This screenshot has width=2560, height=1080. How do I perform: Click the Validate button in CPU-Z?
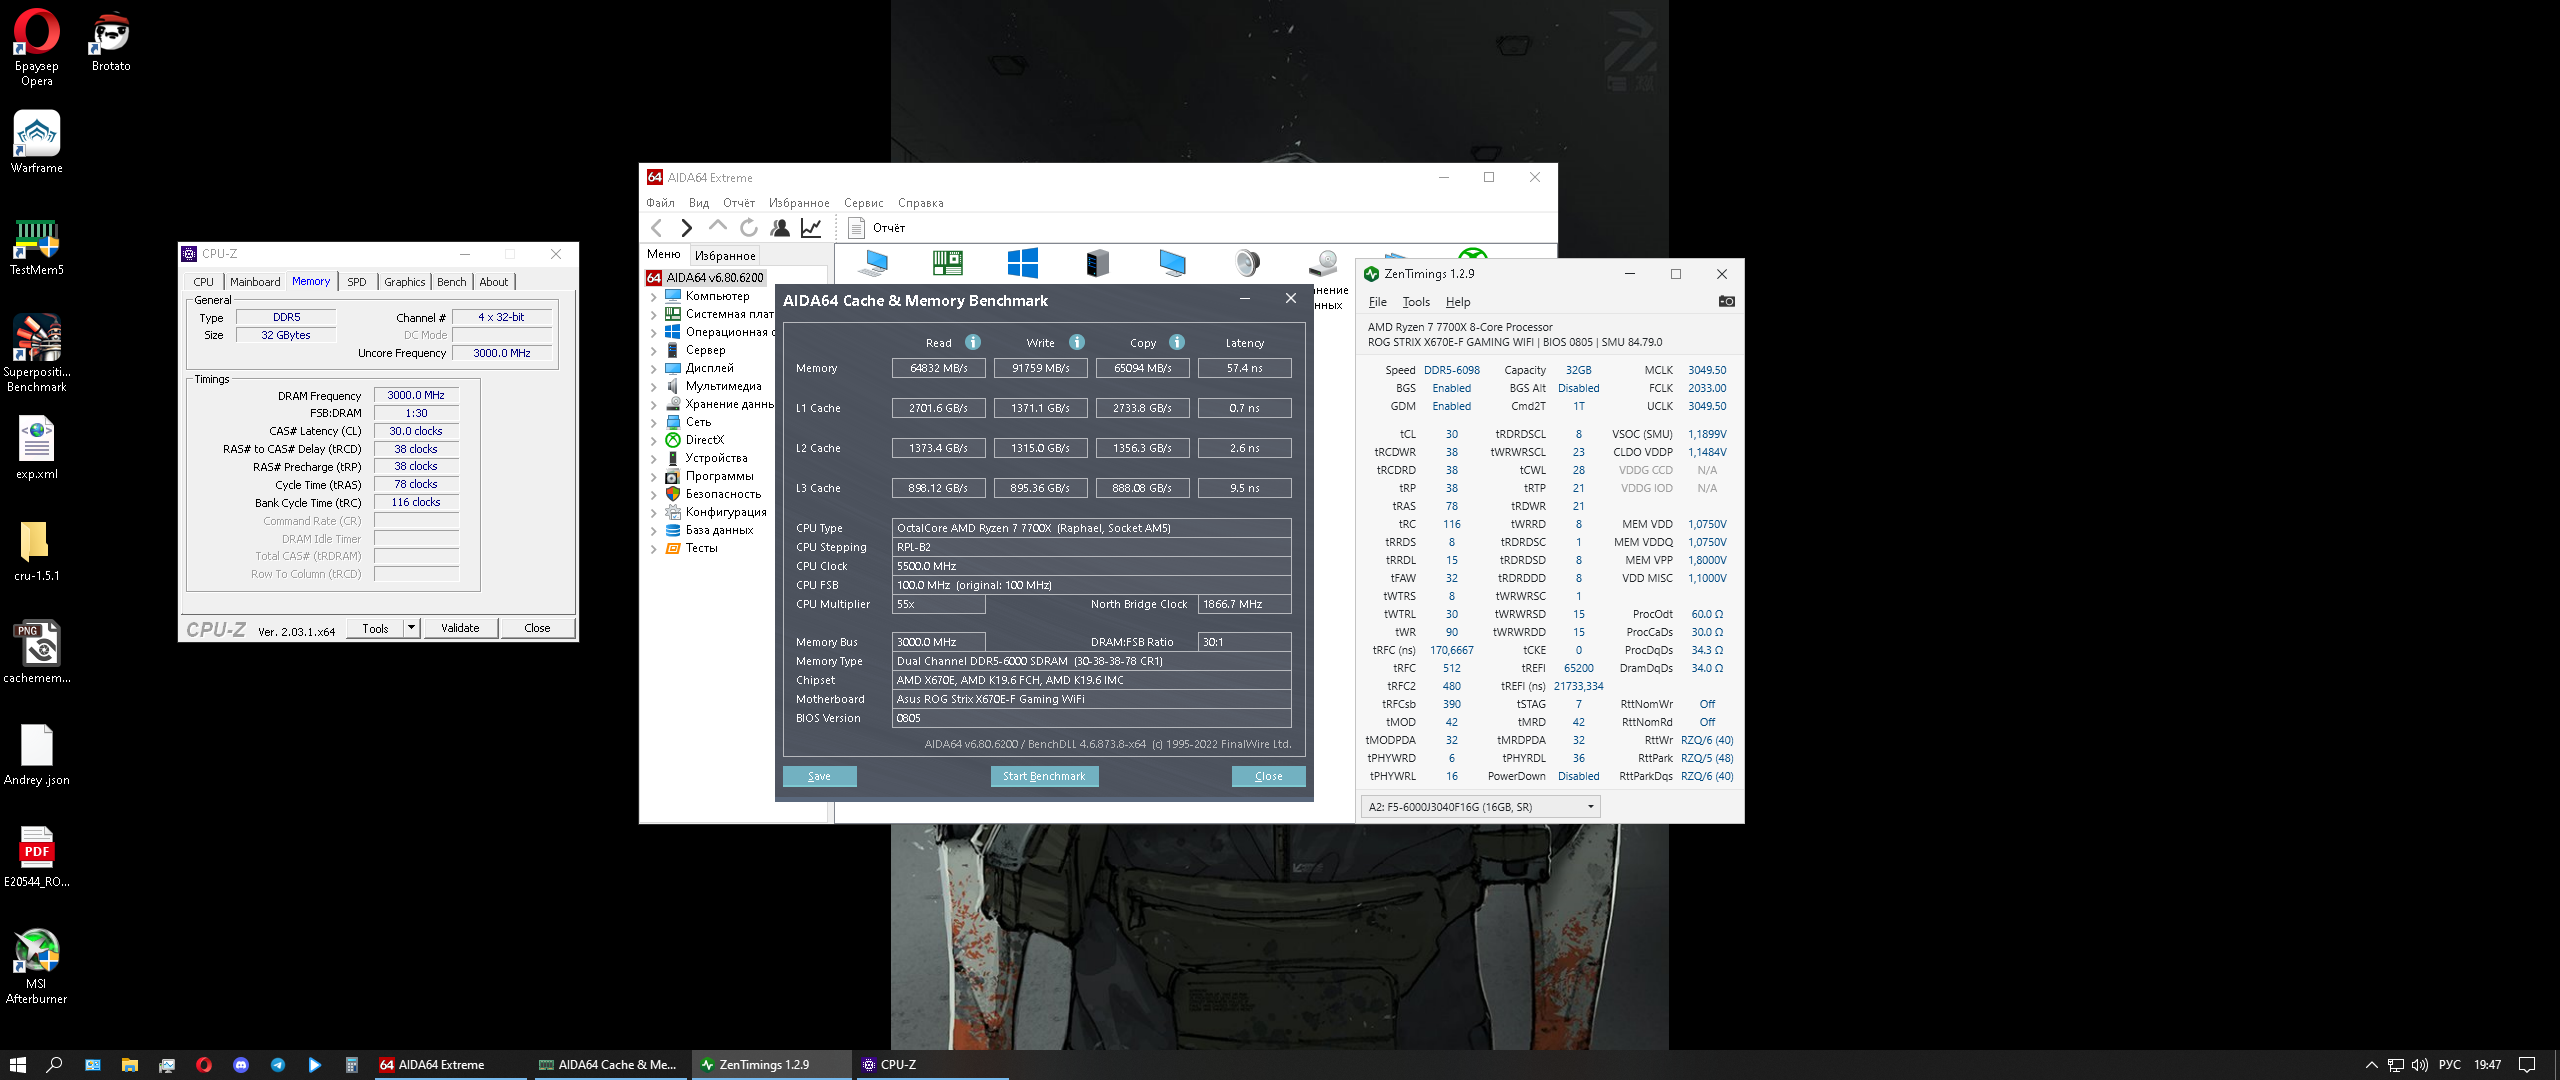point(460,628)
